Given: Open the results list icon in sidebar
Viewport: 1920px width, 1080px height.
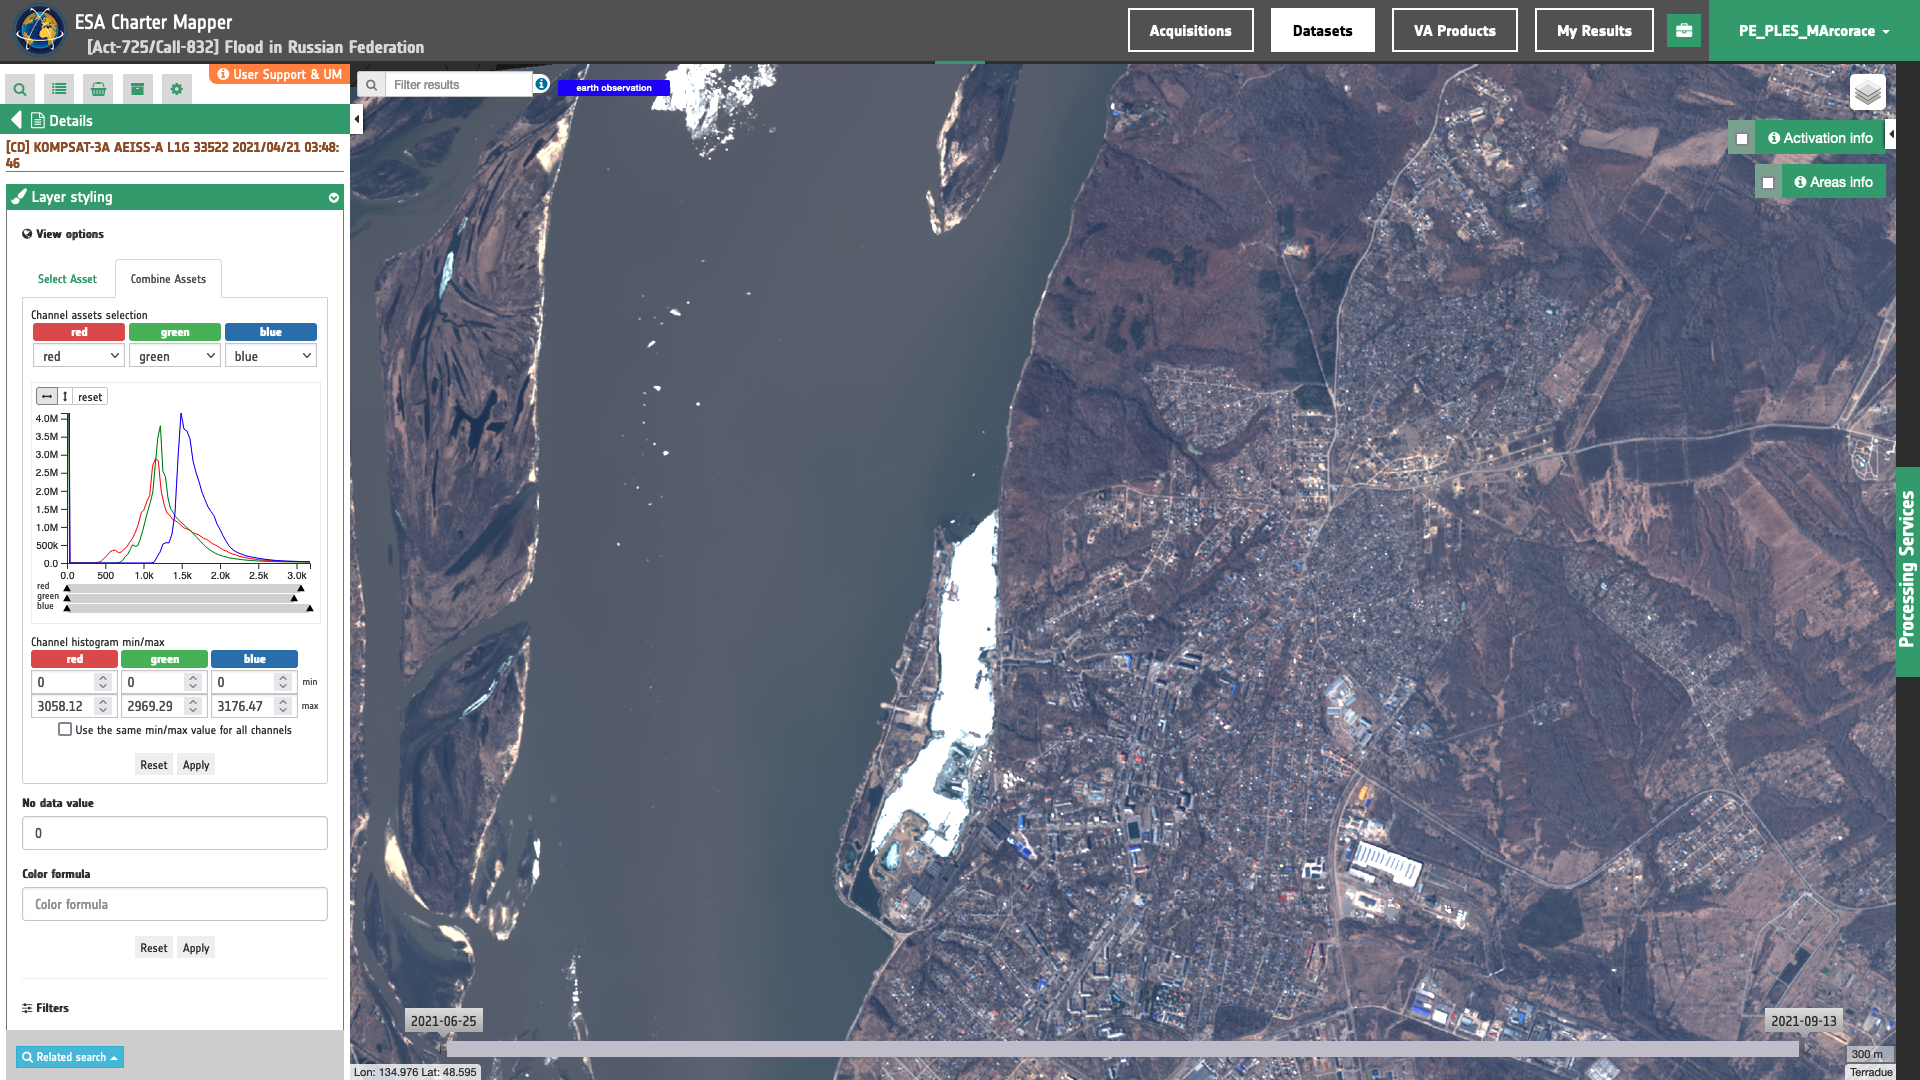Looking at the screenshot, I should pyautogui.click(x=59, y=89).
